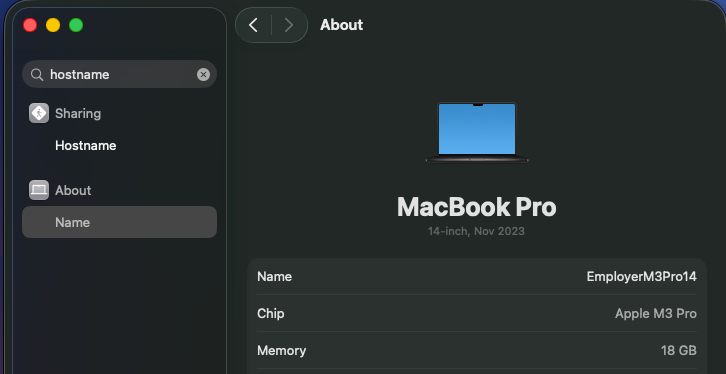
Task: Close the System Settings window
Action: [30, 25]
